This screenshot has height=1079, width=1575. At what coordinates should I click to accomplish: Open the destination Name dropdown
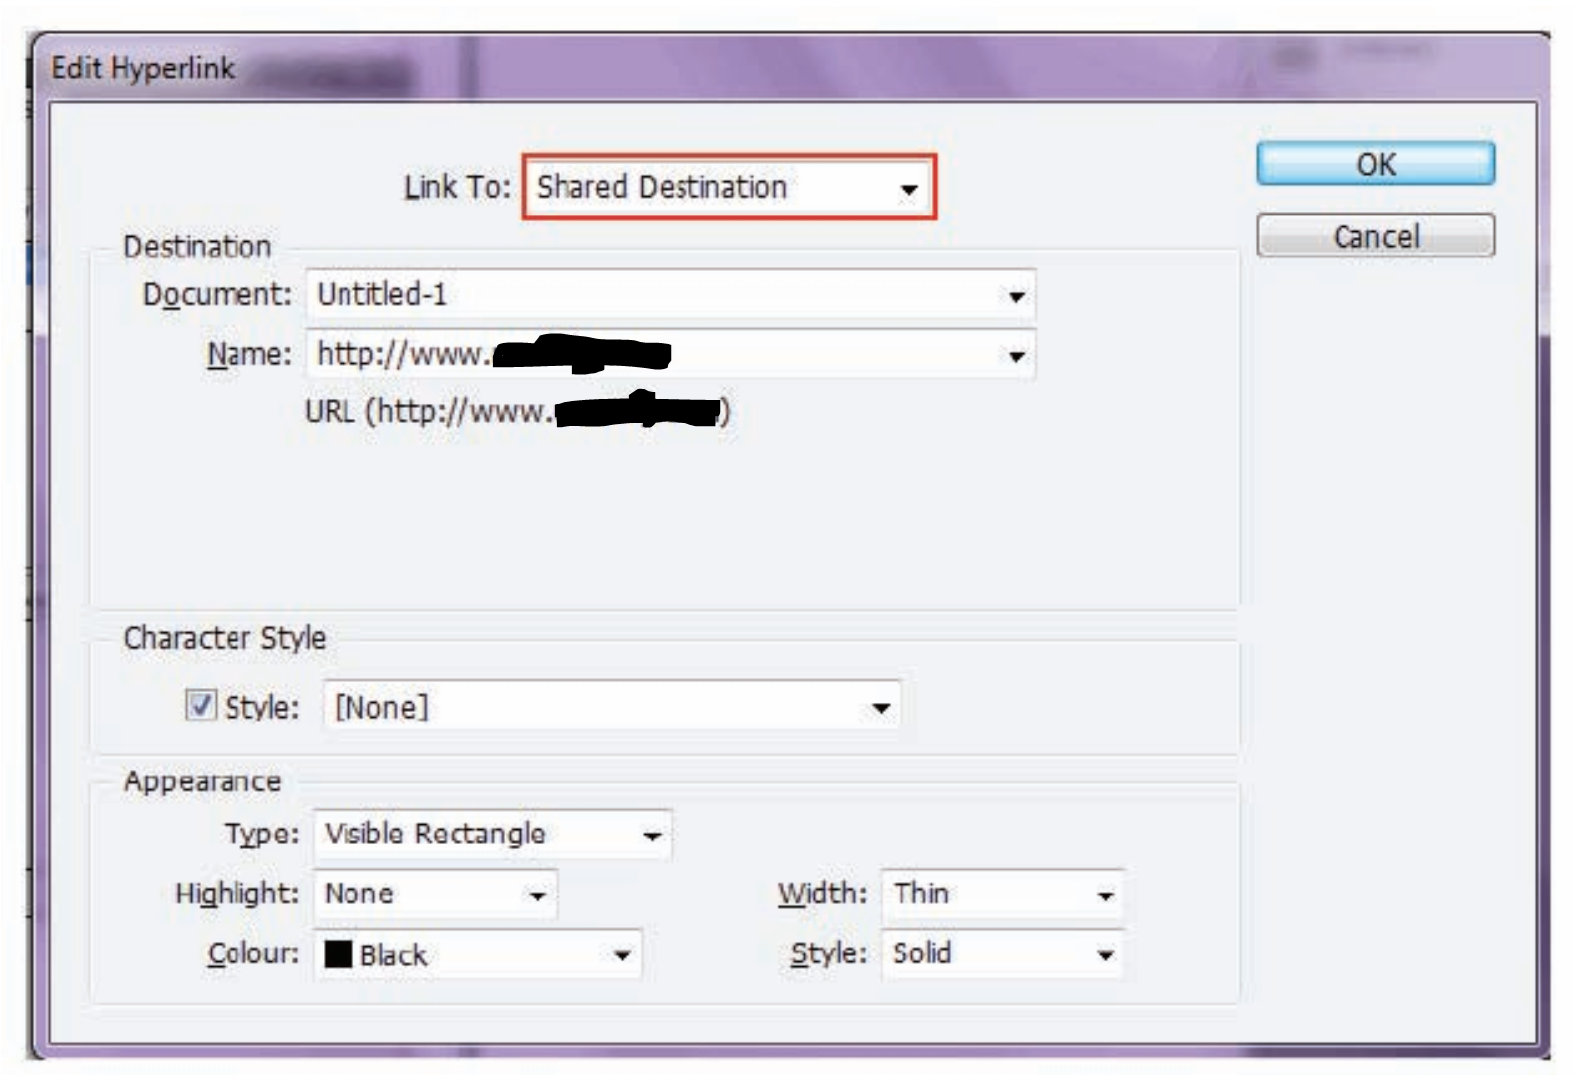tap(1016, 355)
